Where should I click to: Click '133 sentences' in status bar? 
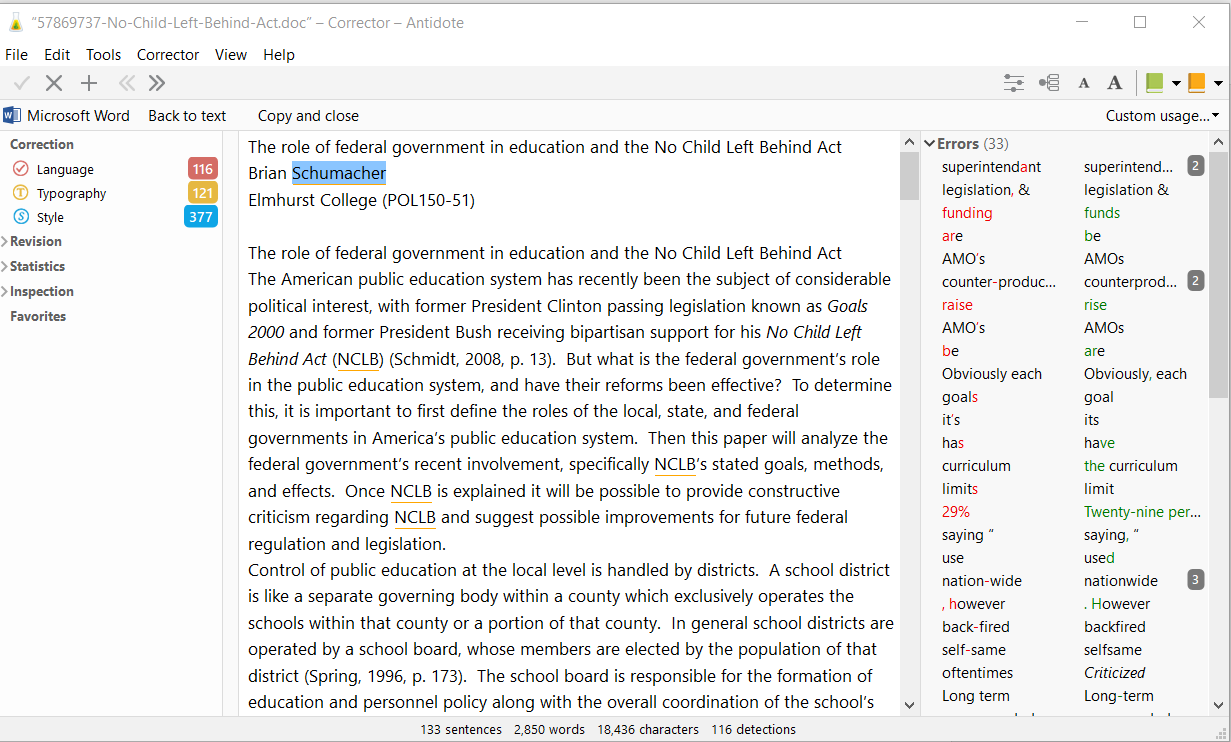click(461, 730)
